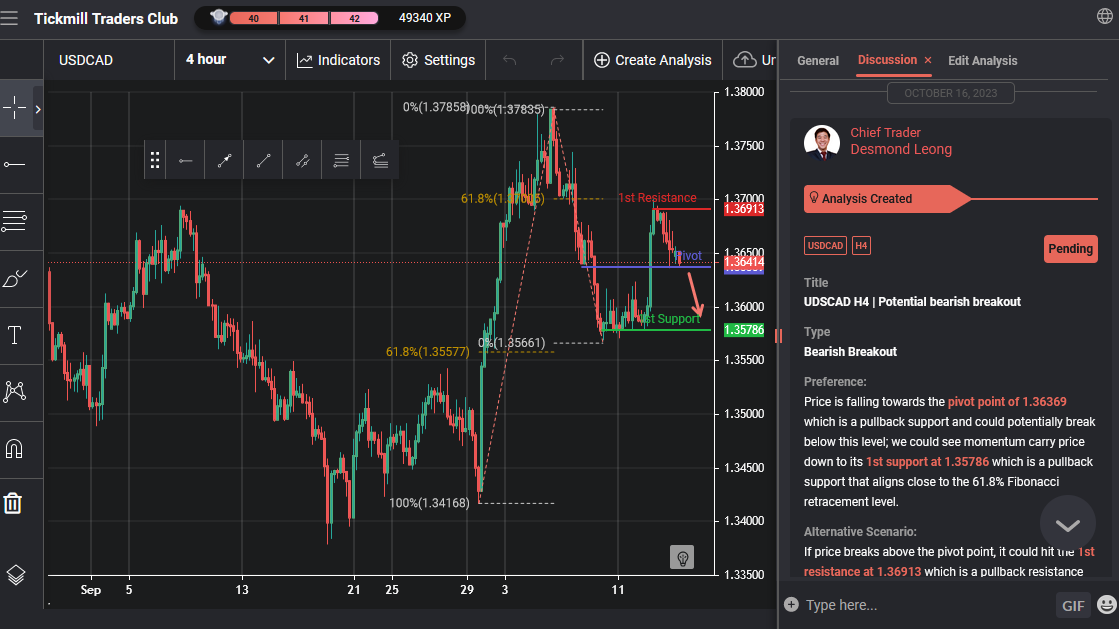Click the level 42 progress segment

coord(354,19)
